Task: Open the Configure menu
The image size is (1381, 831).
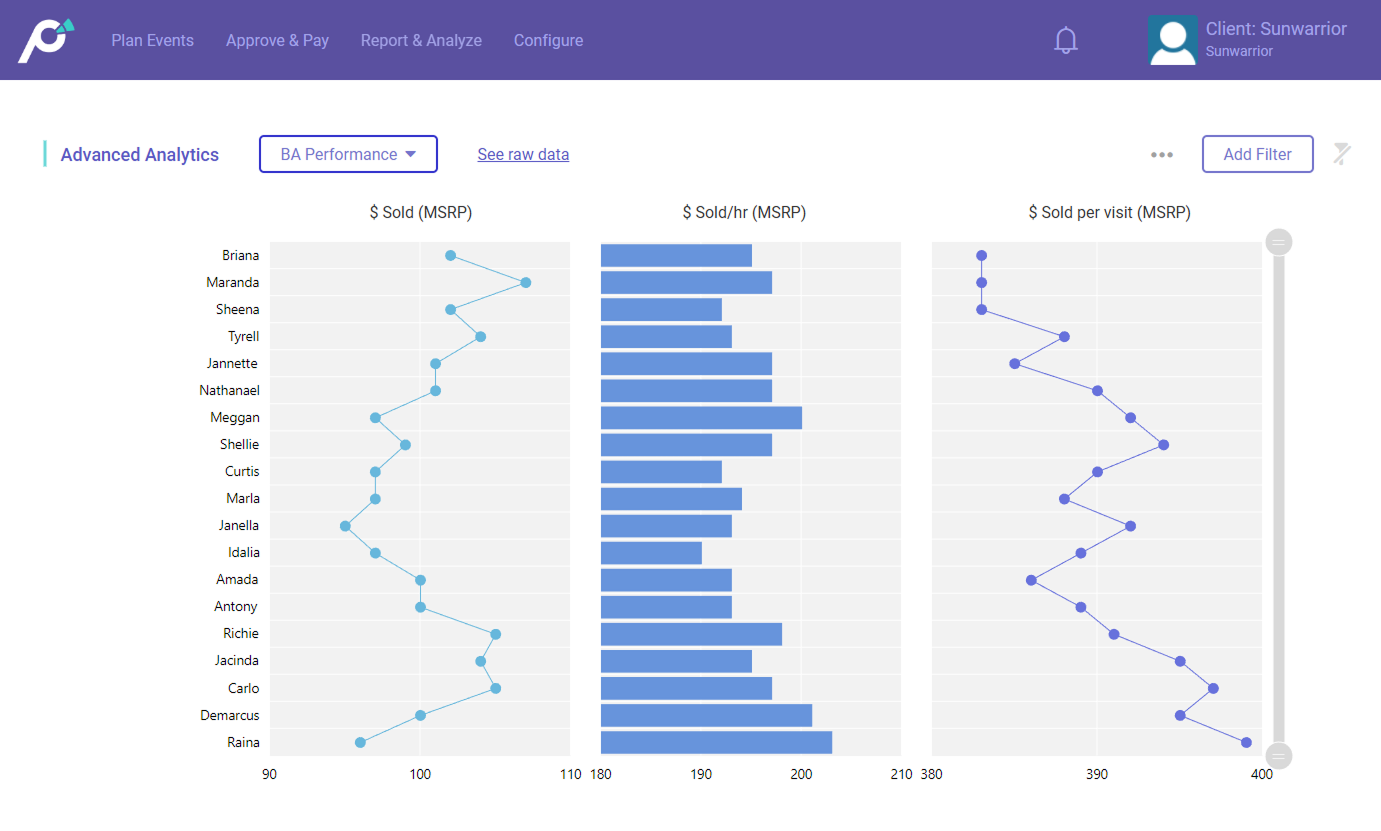Action: click(548, 41)
